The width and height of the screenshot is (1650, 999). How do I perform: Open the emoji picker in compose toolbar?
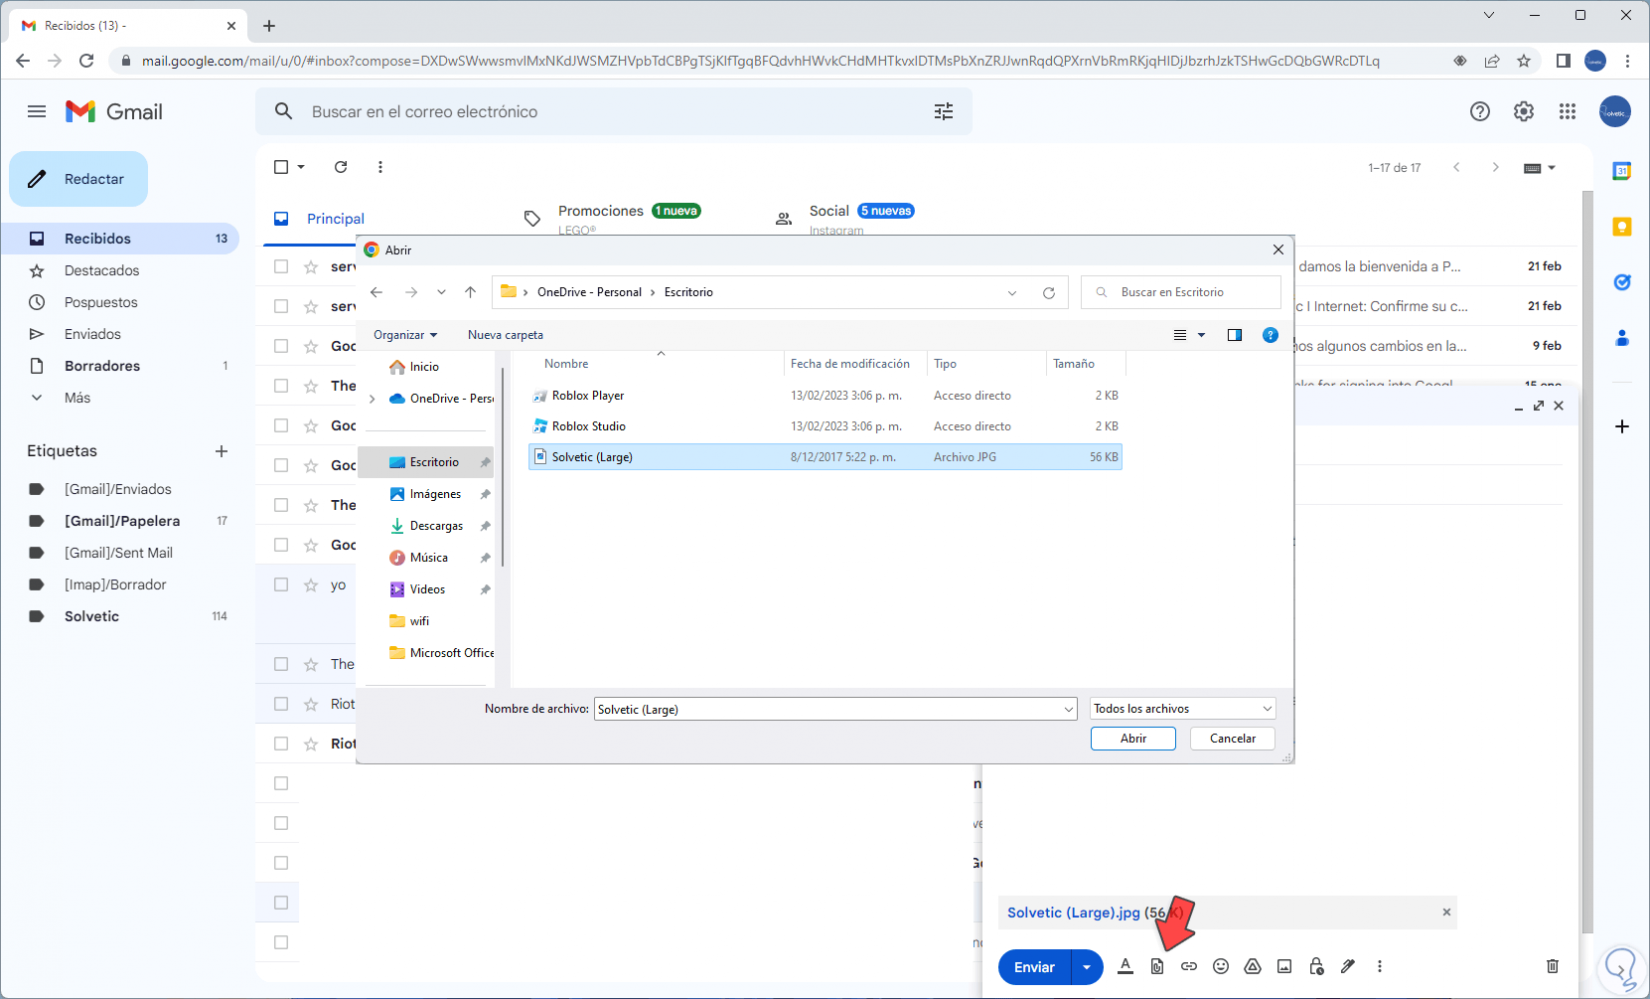[1221, 966]
